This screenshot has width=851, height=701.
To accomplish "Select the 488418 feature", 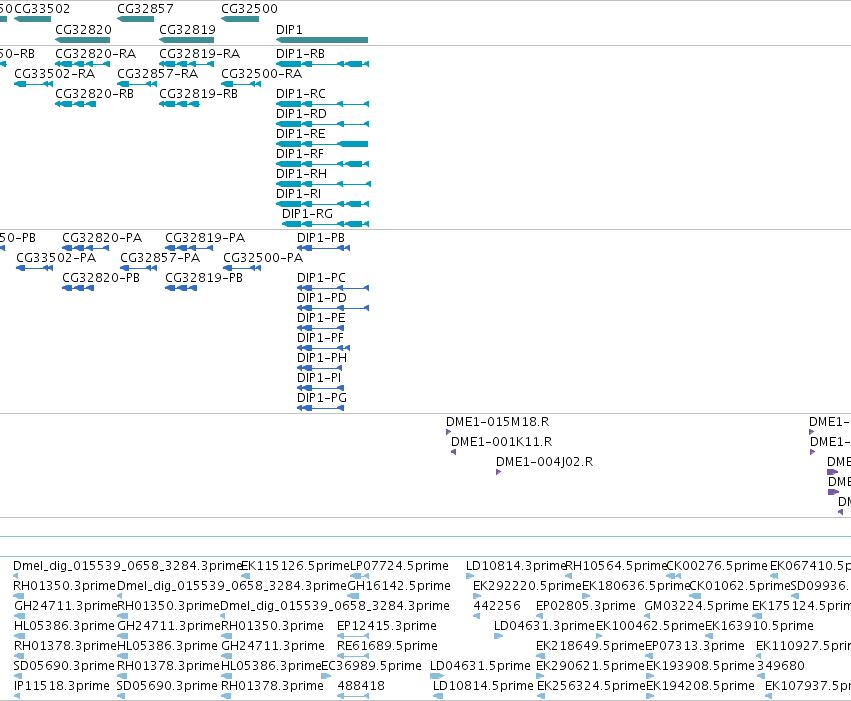I will tap(353, 696).
